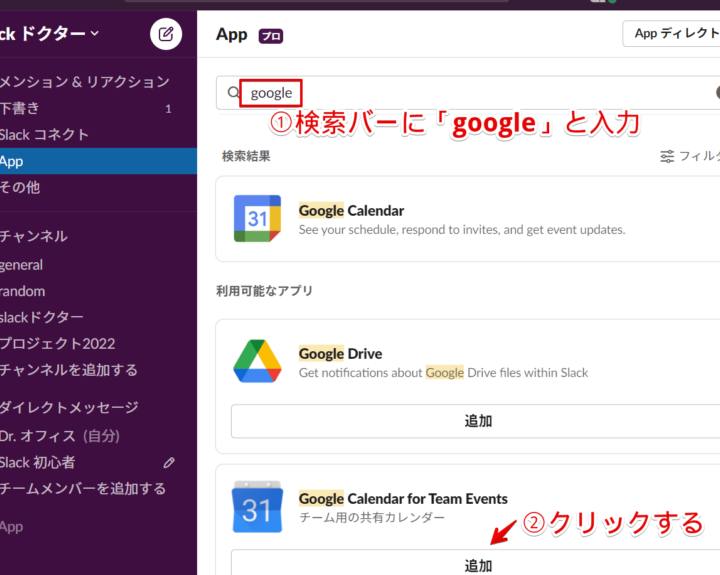Click the プロ badge next to App
Screen dimensions: 720x575
[x=271, y=36]
